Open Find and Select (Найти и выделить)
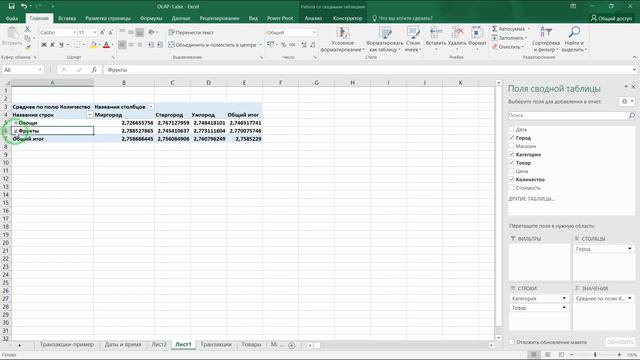The height and width of the screenshot is (360, 640). [x=574, y=40]
